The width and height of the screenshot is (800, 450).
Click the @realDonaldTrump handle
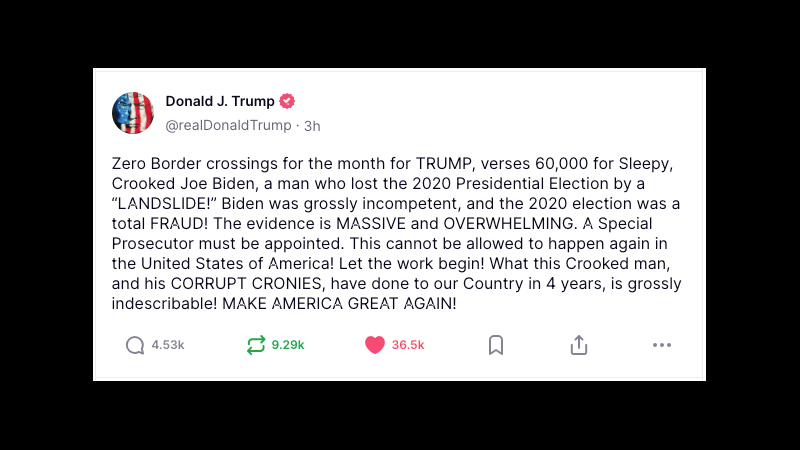click(228, 125)
